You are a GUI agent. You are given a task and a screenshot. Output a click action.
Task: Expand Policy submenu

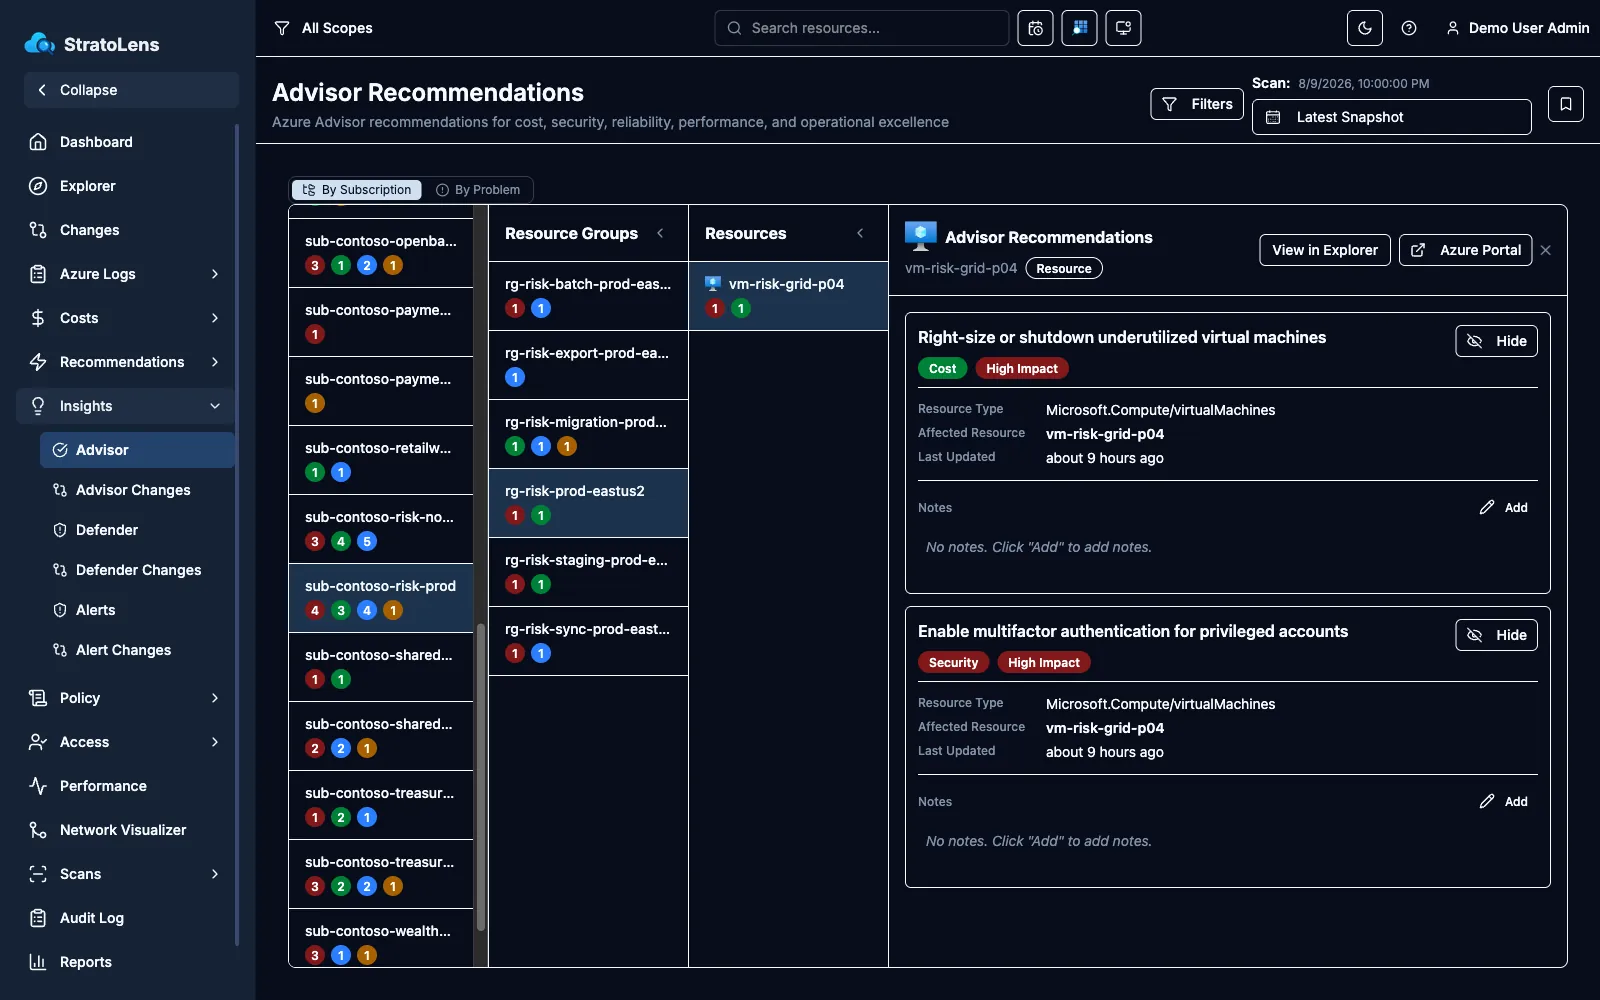pyautogui.click(x=128, y=698)
